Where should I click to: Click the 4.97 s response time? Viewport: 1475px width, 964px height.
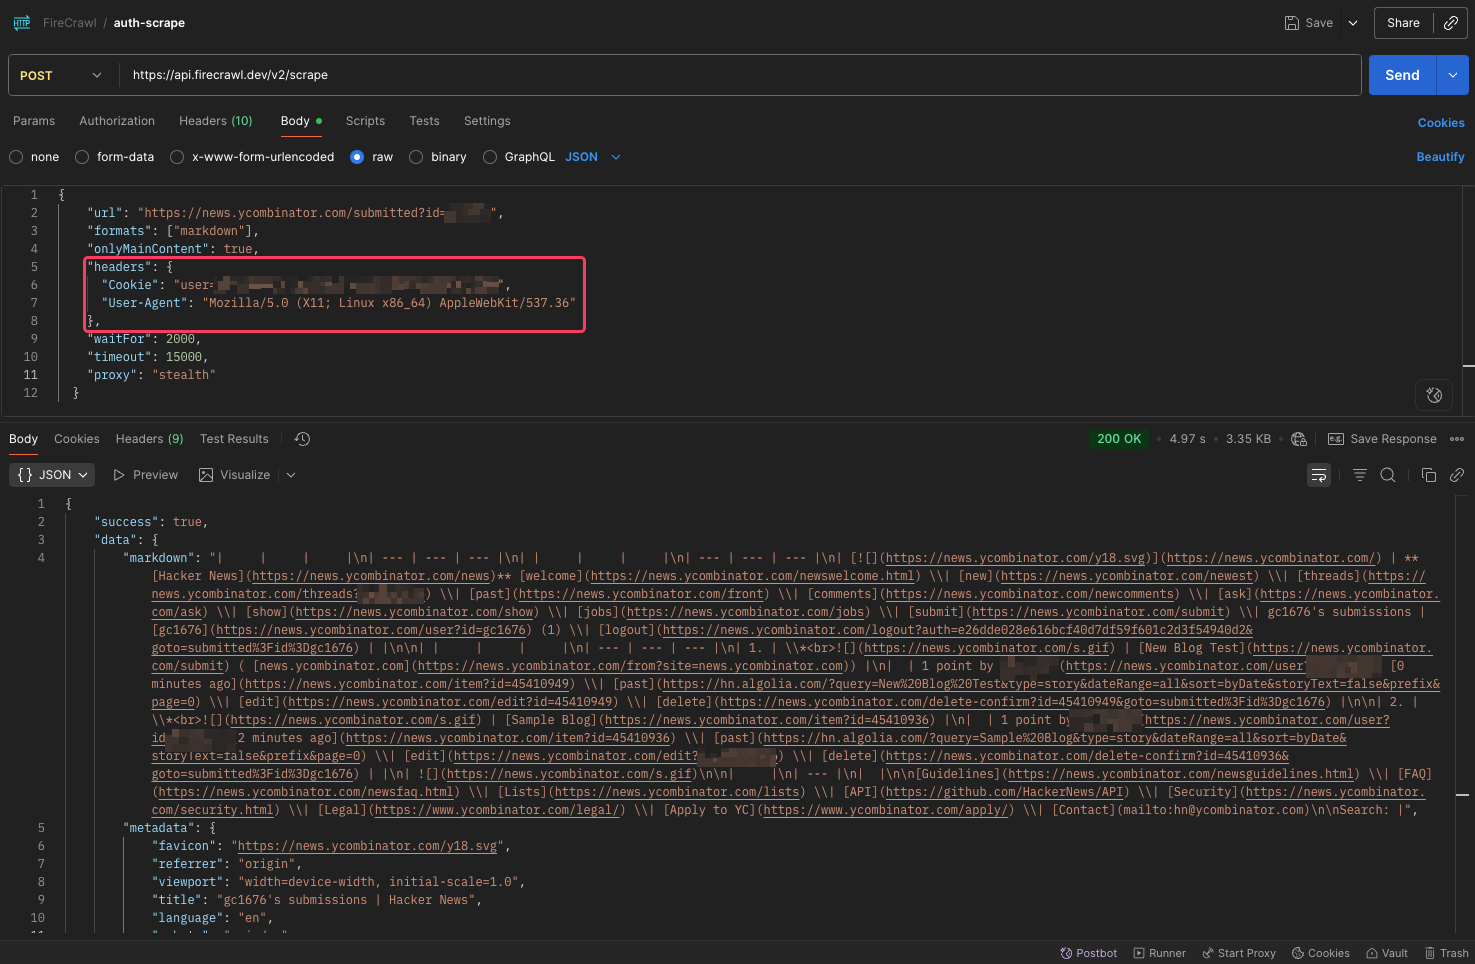pyautogui.click(x=1187, y=439)
